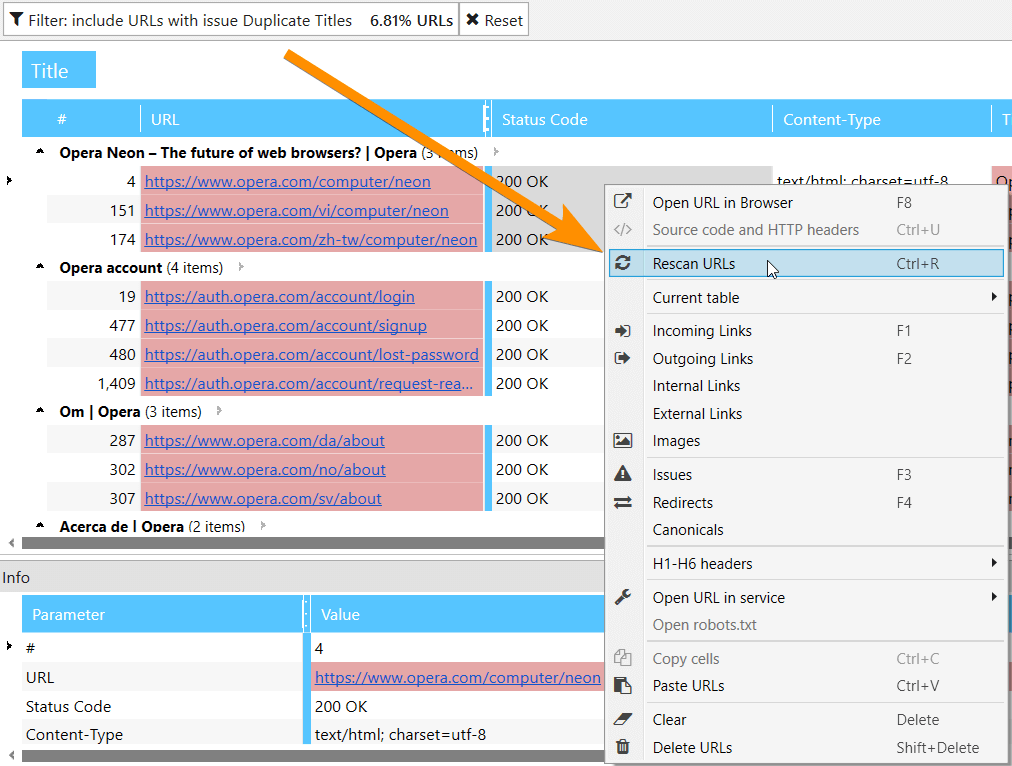Click the main table scroll-left arrow
This screenshot has height=766, width=1012.
tap(11, 543)
